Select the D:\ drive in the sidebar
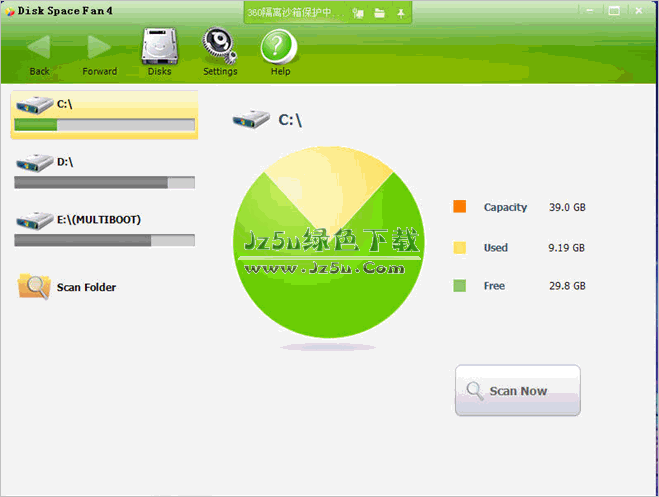This screenshot has height=497, width=659. (104, 171)
